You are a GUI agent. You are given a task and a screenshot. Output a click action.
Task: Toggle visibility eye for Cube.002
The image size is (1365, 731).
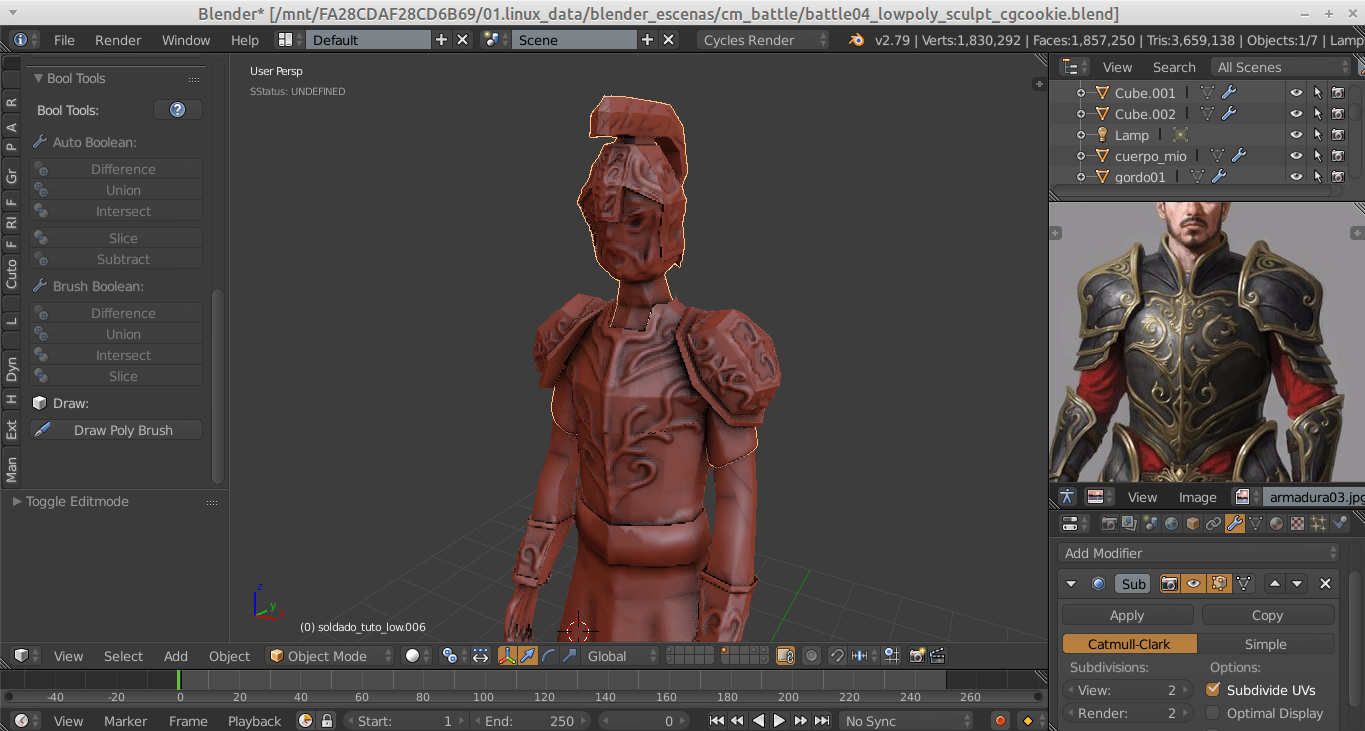(x=1296, y=114)
